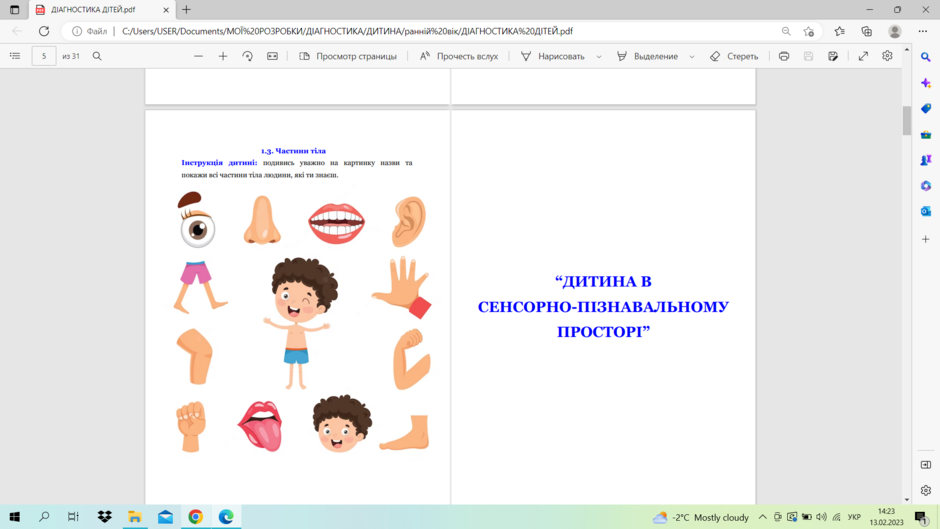This screenshot has height=529, width=940.
Task: Zoom in with the plus icon
Action: pos(223,56)
